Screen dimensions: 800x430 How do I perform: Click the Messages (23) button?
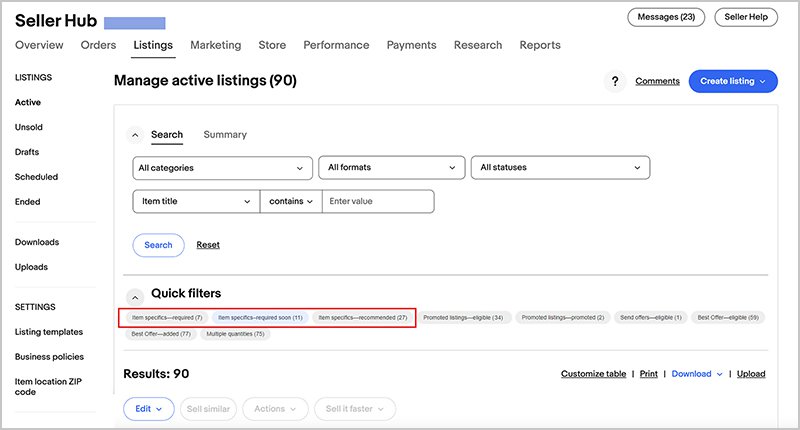(666, 17)
